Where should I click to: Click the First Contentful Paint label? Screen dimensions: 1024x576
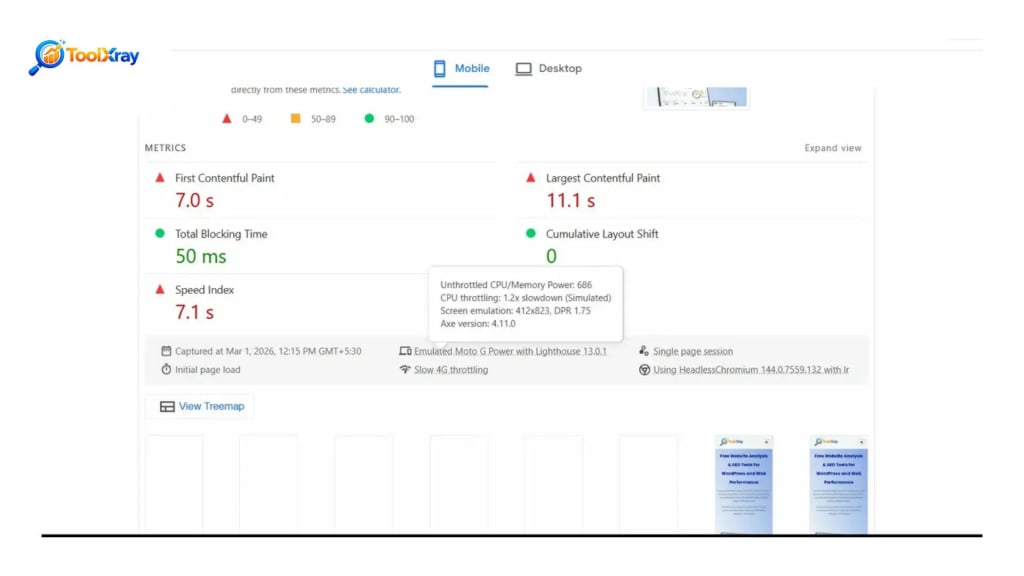(225, 178)
